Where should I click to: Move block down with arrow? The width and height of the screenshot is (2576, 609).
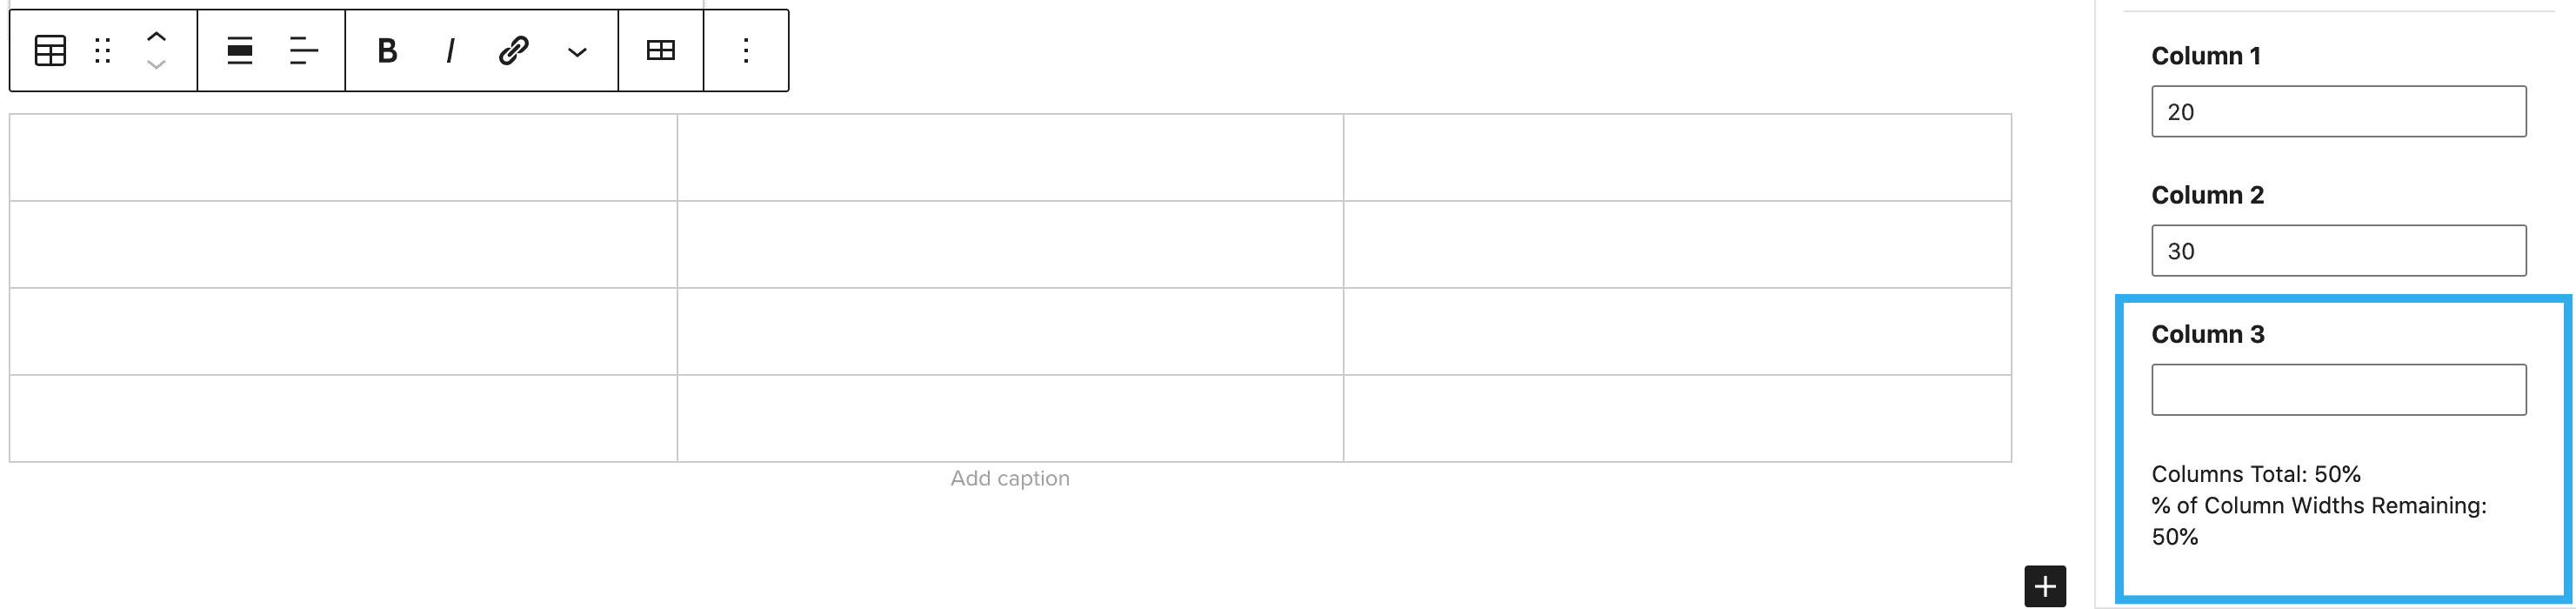[156, 65]
